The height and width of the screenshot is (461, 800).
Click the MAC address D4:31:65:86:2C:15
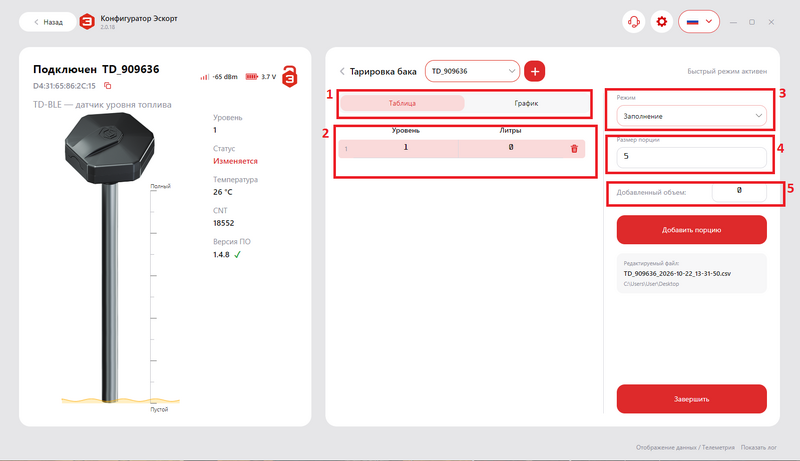point(64,86)
